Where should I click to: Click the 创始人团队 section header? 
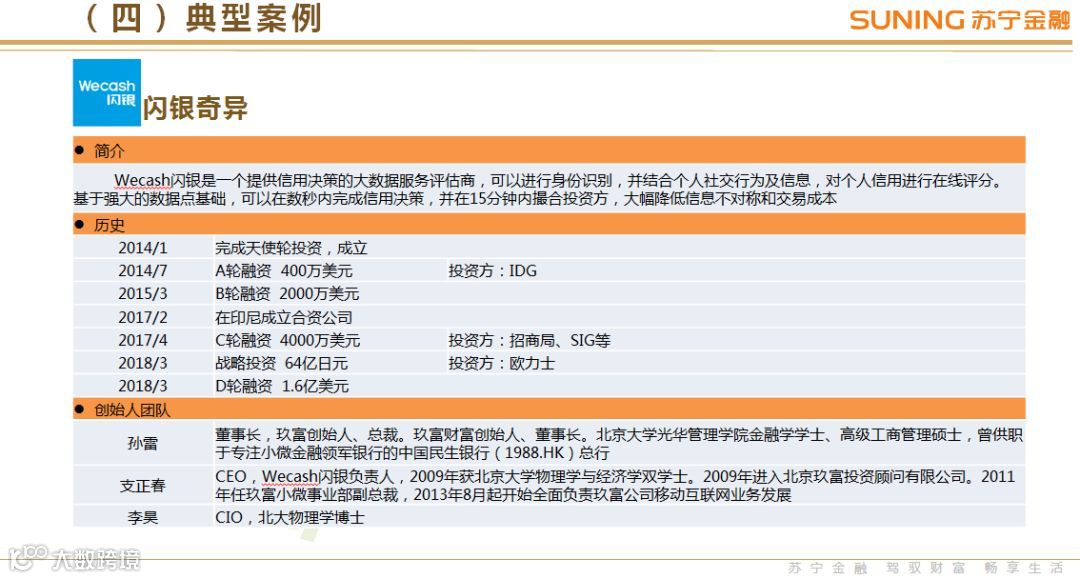[x=549, y=410]
